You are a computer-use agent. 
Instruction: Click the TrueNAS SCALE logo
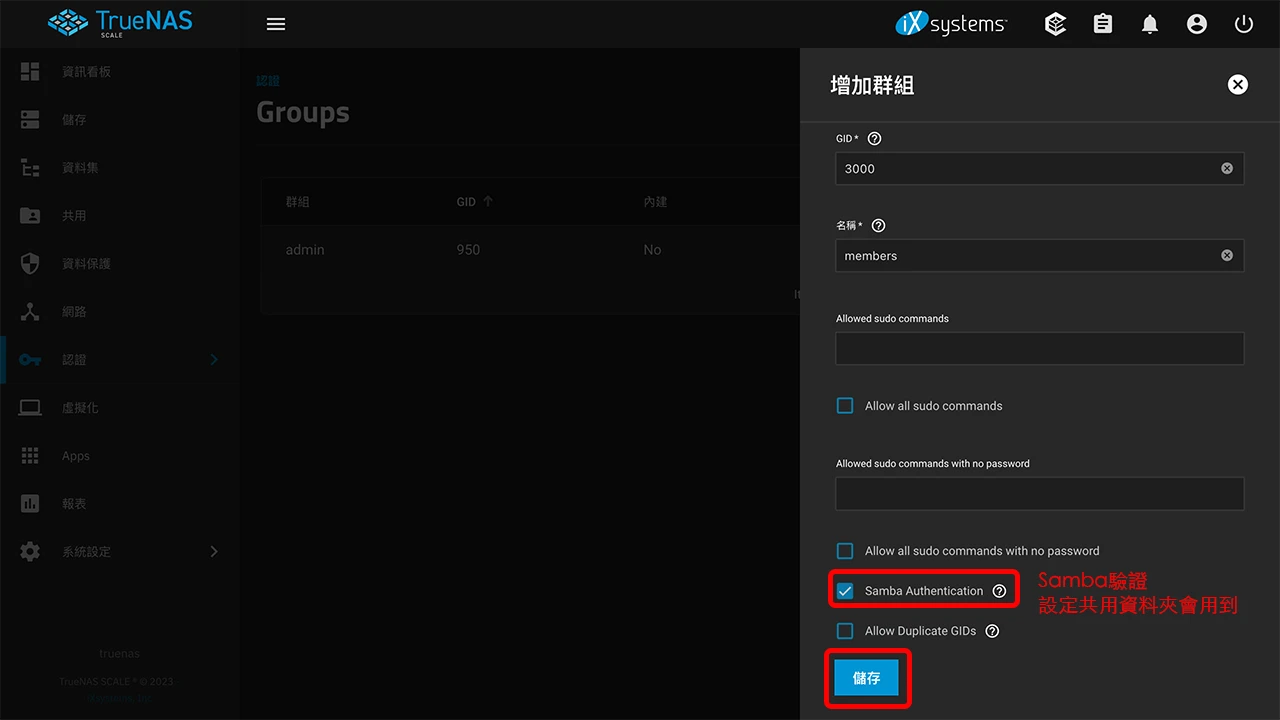[119, 23]
